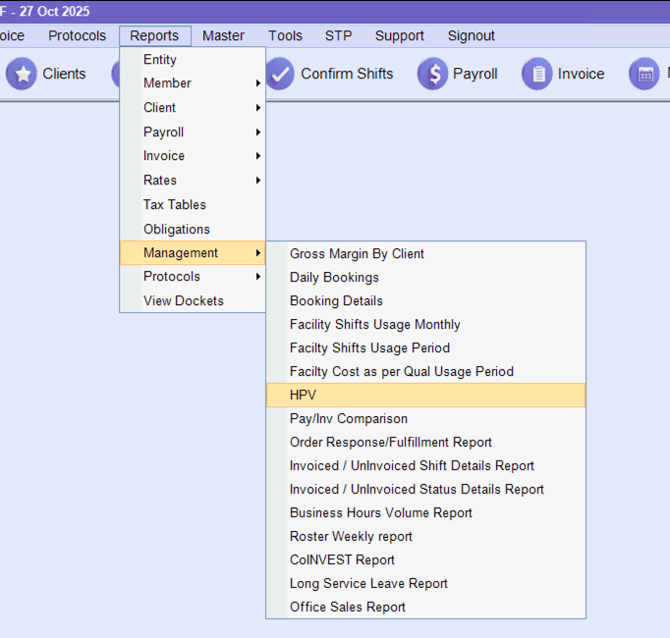The image size is (670, 638).
Task: Choose Tax Tables from Reports menu
Action: [x=175, y=204]
